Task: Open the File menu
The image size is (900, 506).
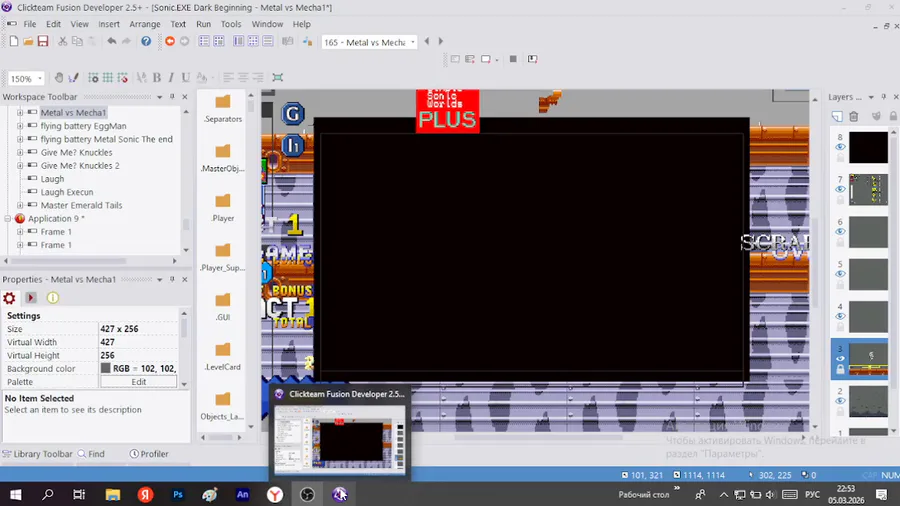Action: pyautogui.click(x=30, y=24)
